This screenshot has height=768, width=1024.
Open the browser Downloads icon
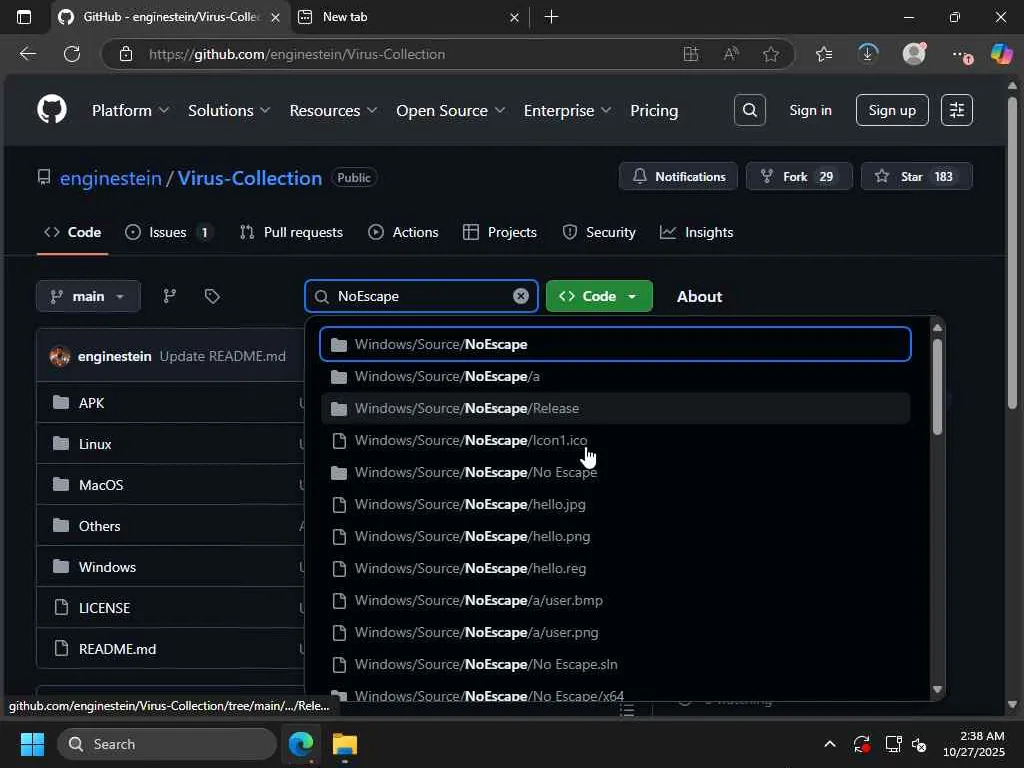(868, 54)
